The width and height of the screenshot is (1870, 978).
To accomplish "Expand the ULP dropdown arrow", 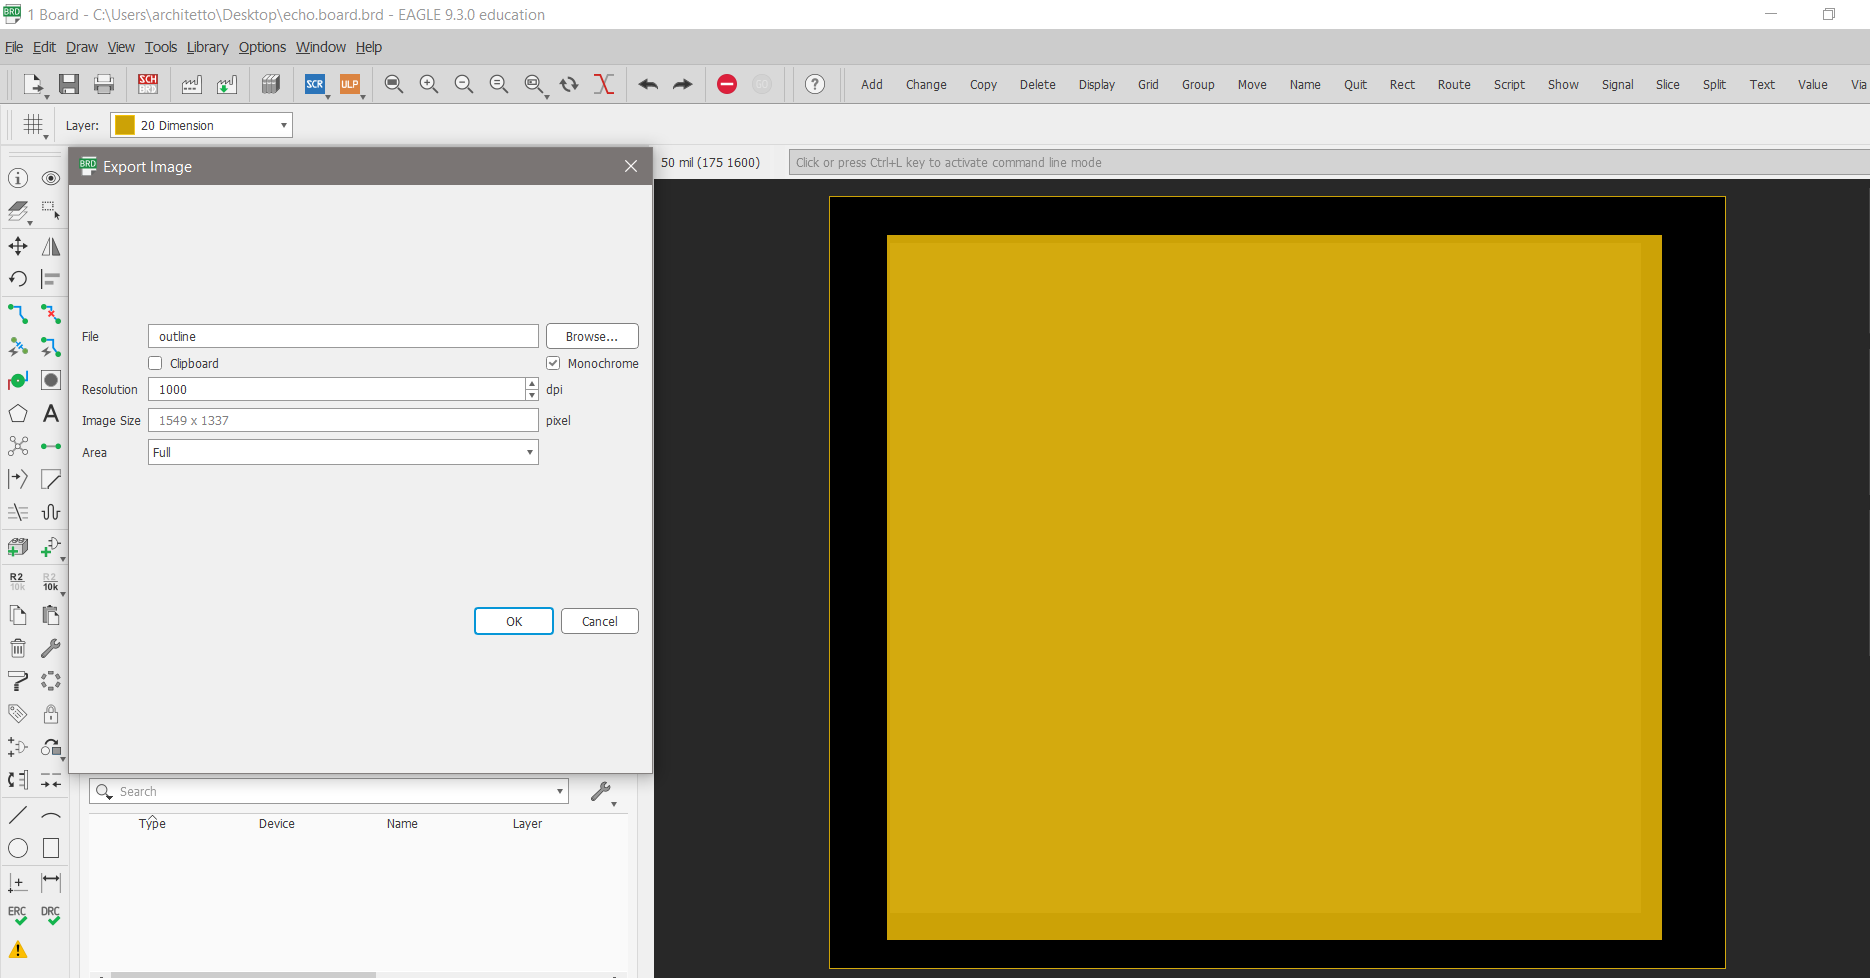I will coord(363,97).
